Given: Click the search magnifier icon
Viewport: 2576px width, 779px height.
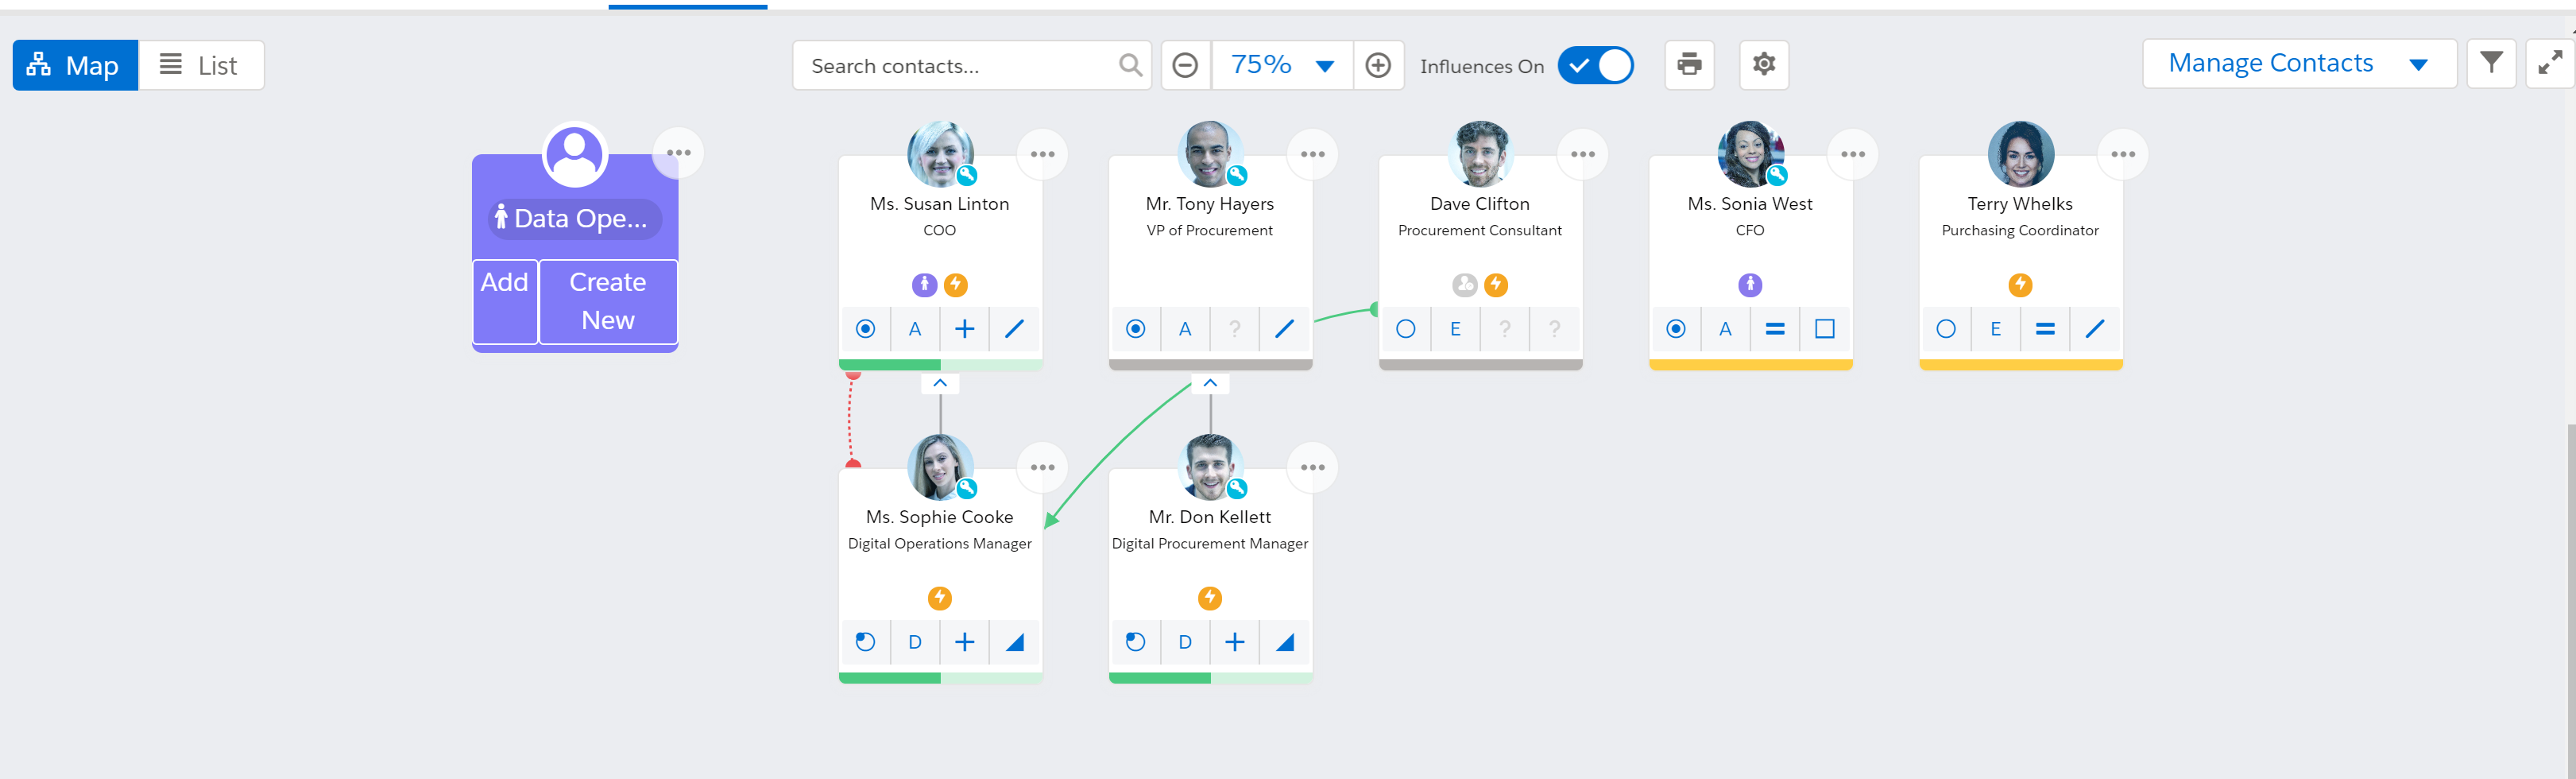Looking at the screenshot, I should [1130, 65].
